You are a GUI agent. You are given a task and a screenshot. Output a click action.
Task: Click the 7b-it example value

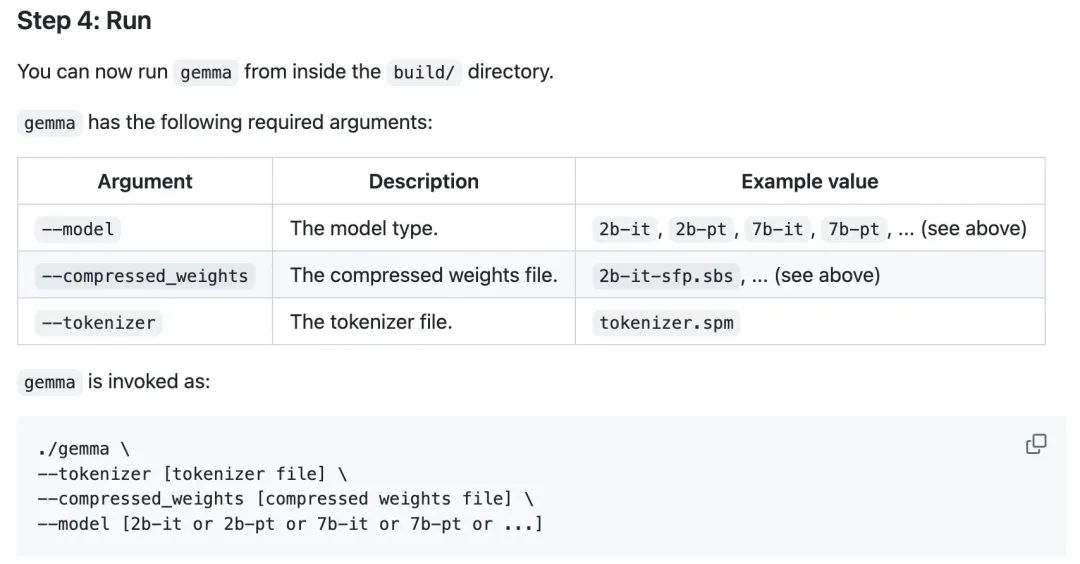click(777, 229)
